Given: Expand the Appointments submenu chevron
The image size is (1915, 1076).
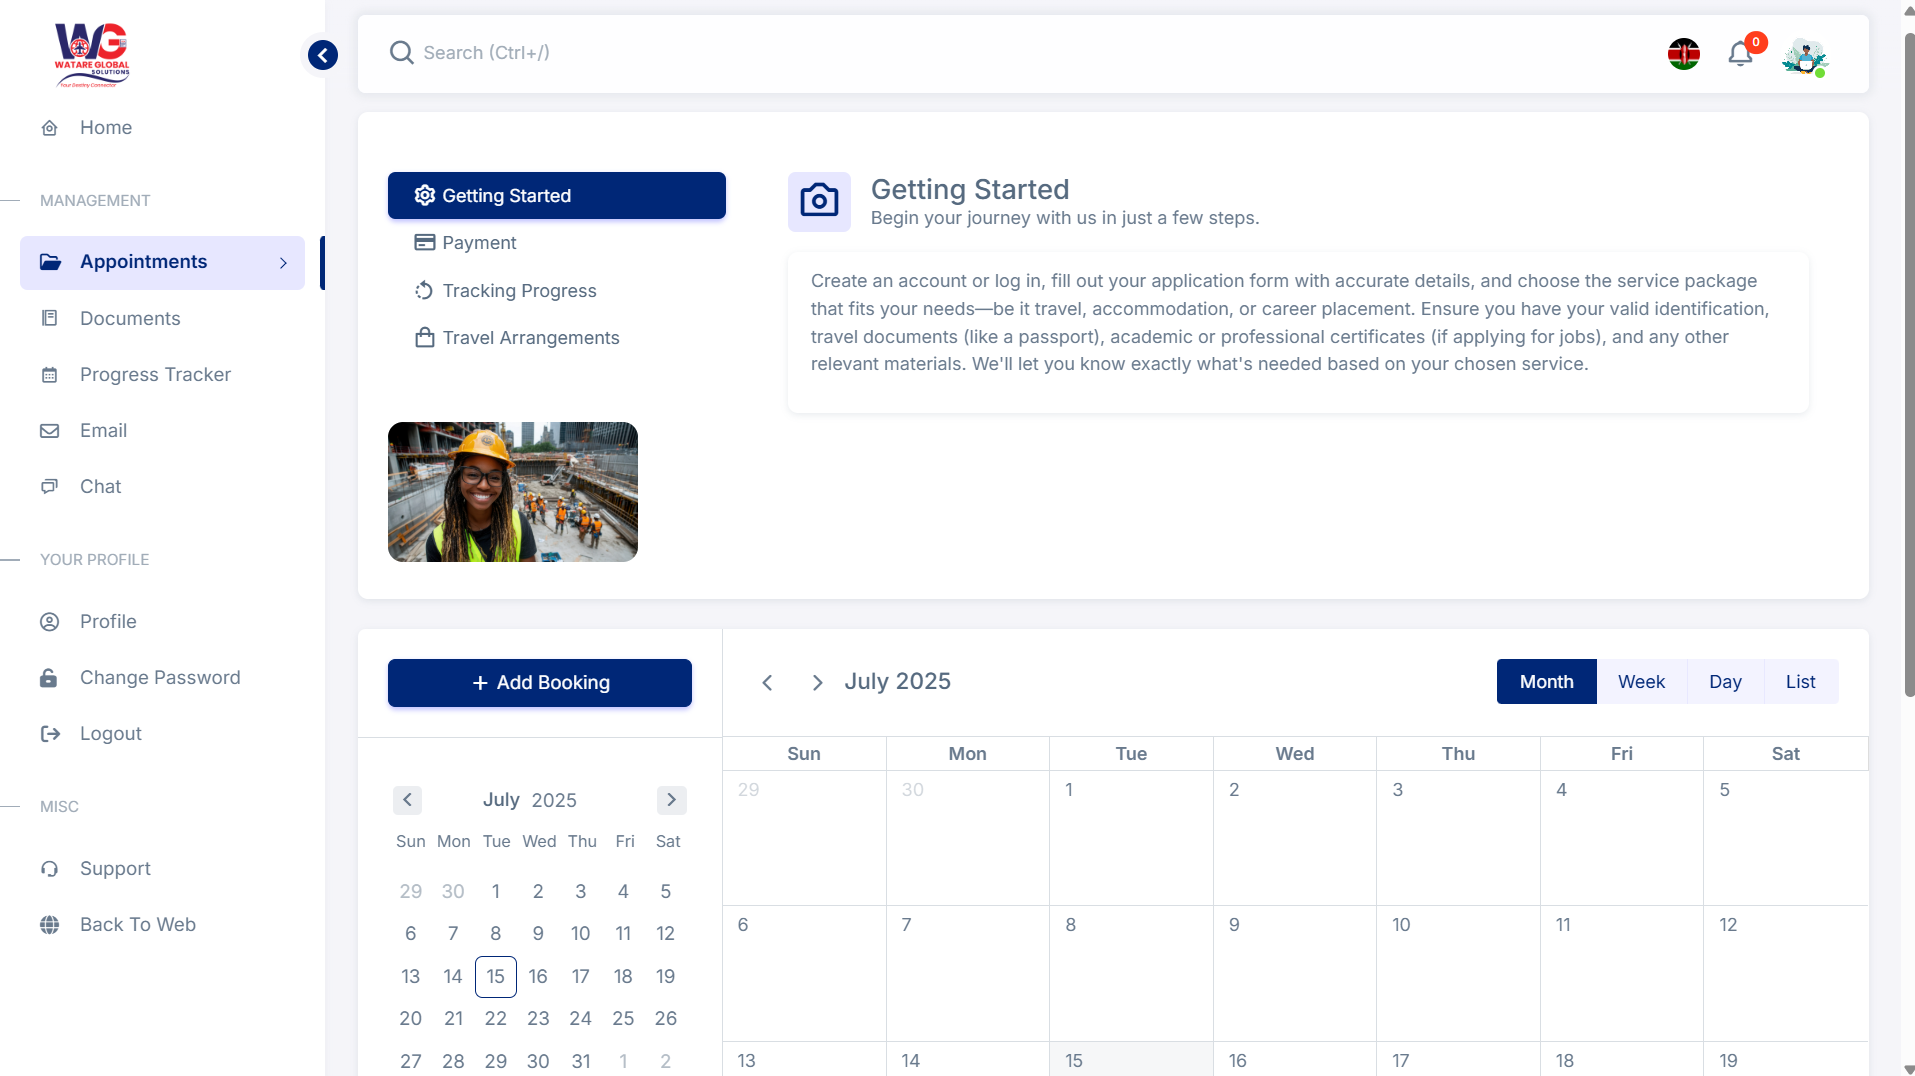Looking at the screenshot, I should click(x=283, y=263).
